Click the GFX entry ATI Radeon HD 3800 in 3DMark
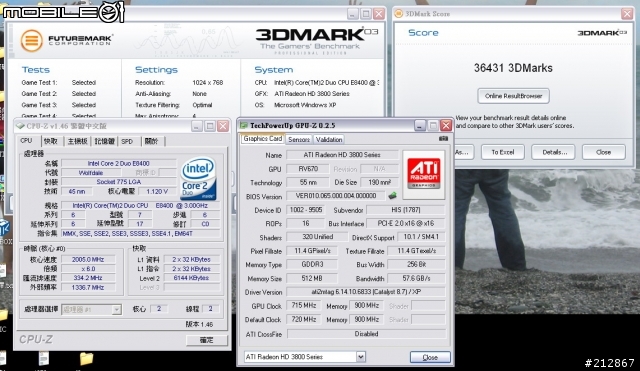 (x=312, y=94)
